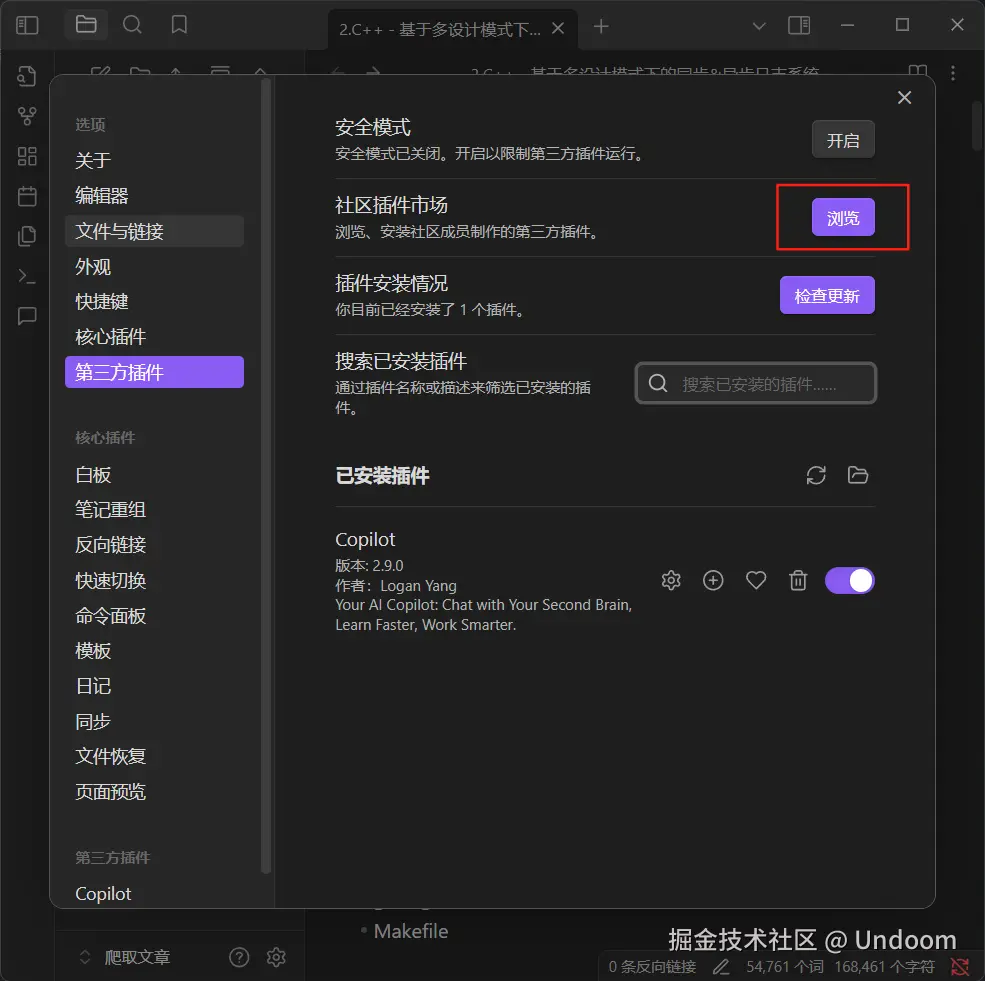The width and height of the screenshot is (985, 981).
Task: Select the 编辑器 settings section
Action: coord(155,195)
